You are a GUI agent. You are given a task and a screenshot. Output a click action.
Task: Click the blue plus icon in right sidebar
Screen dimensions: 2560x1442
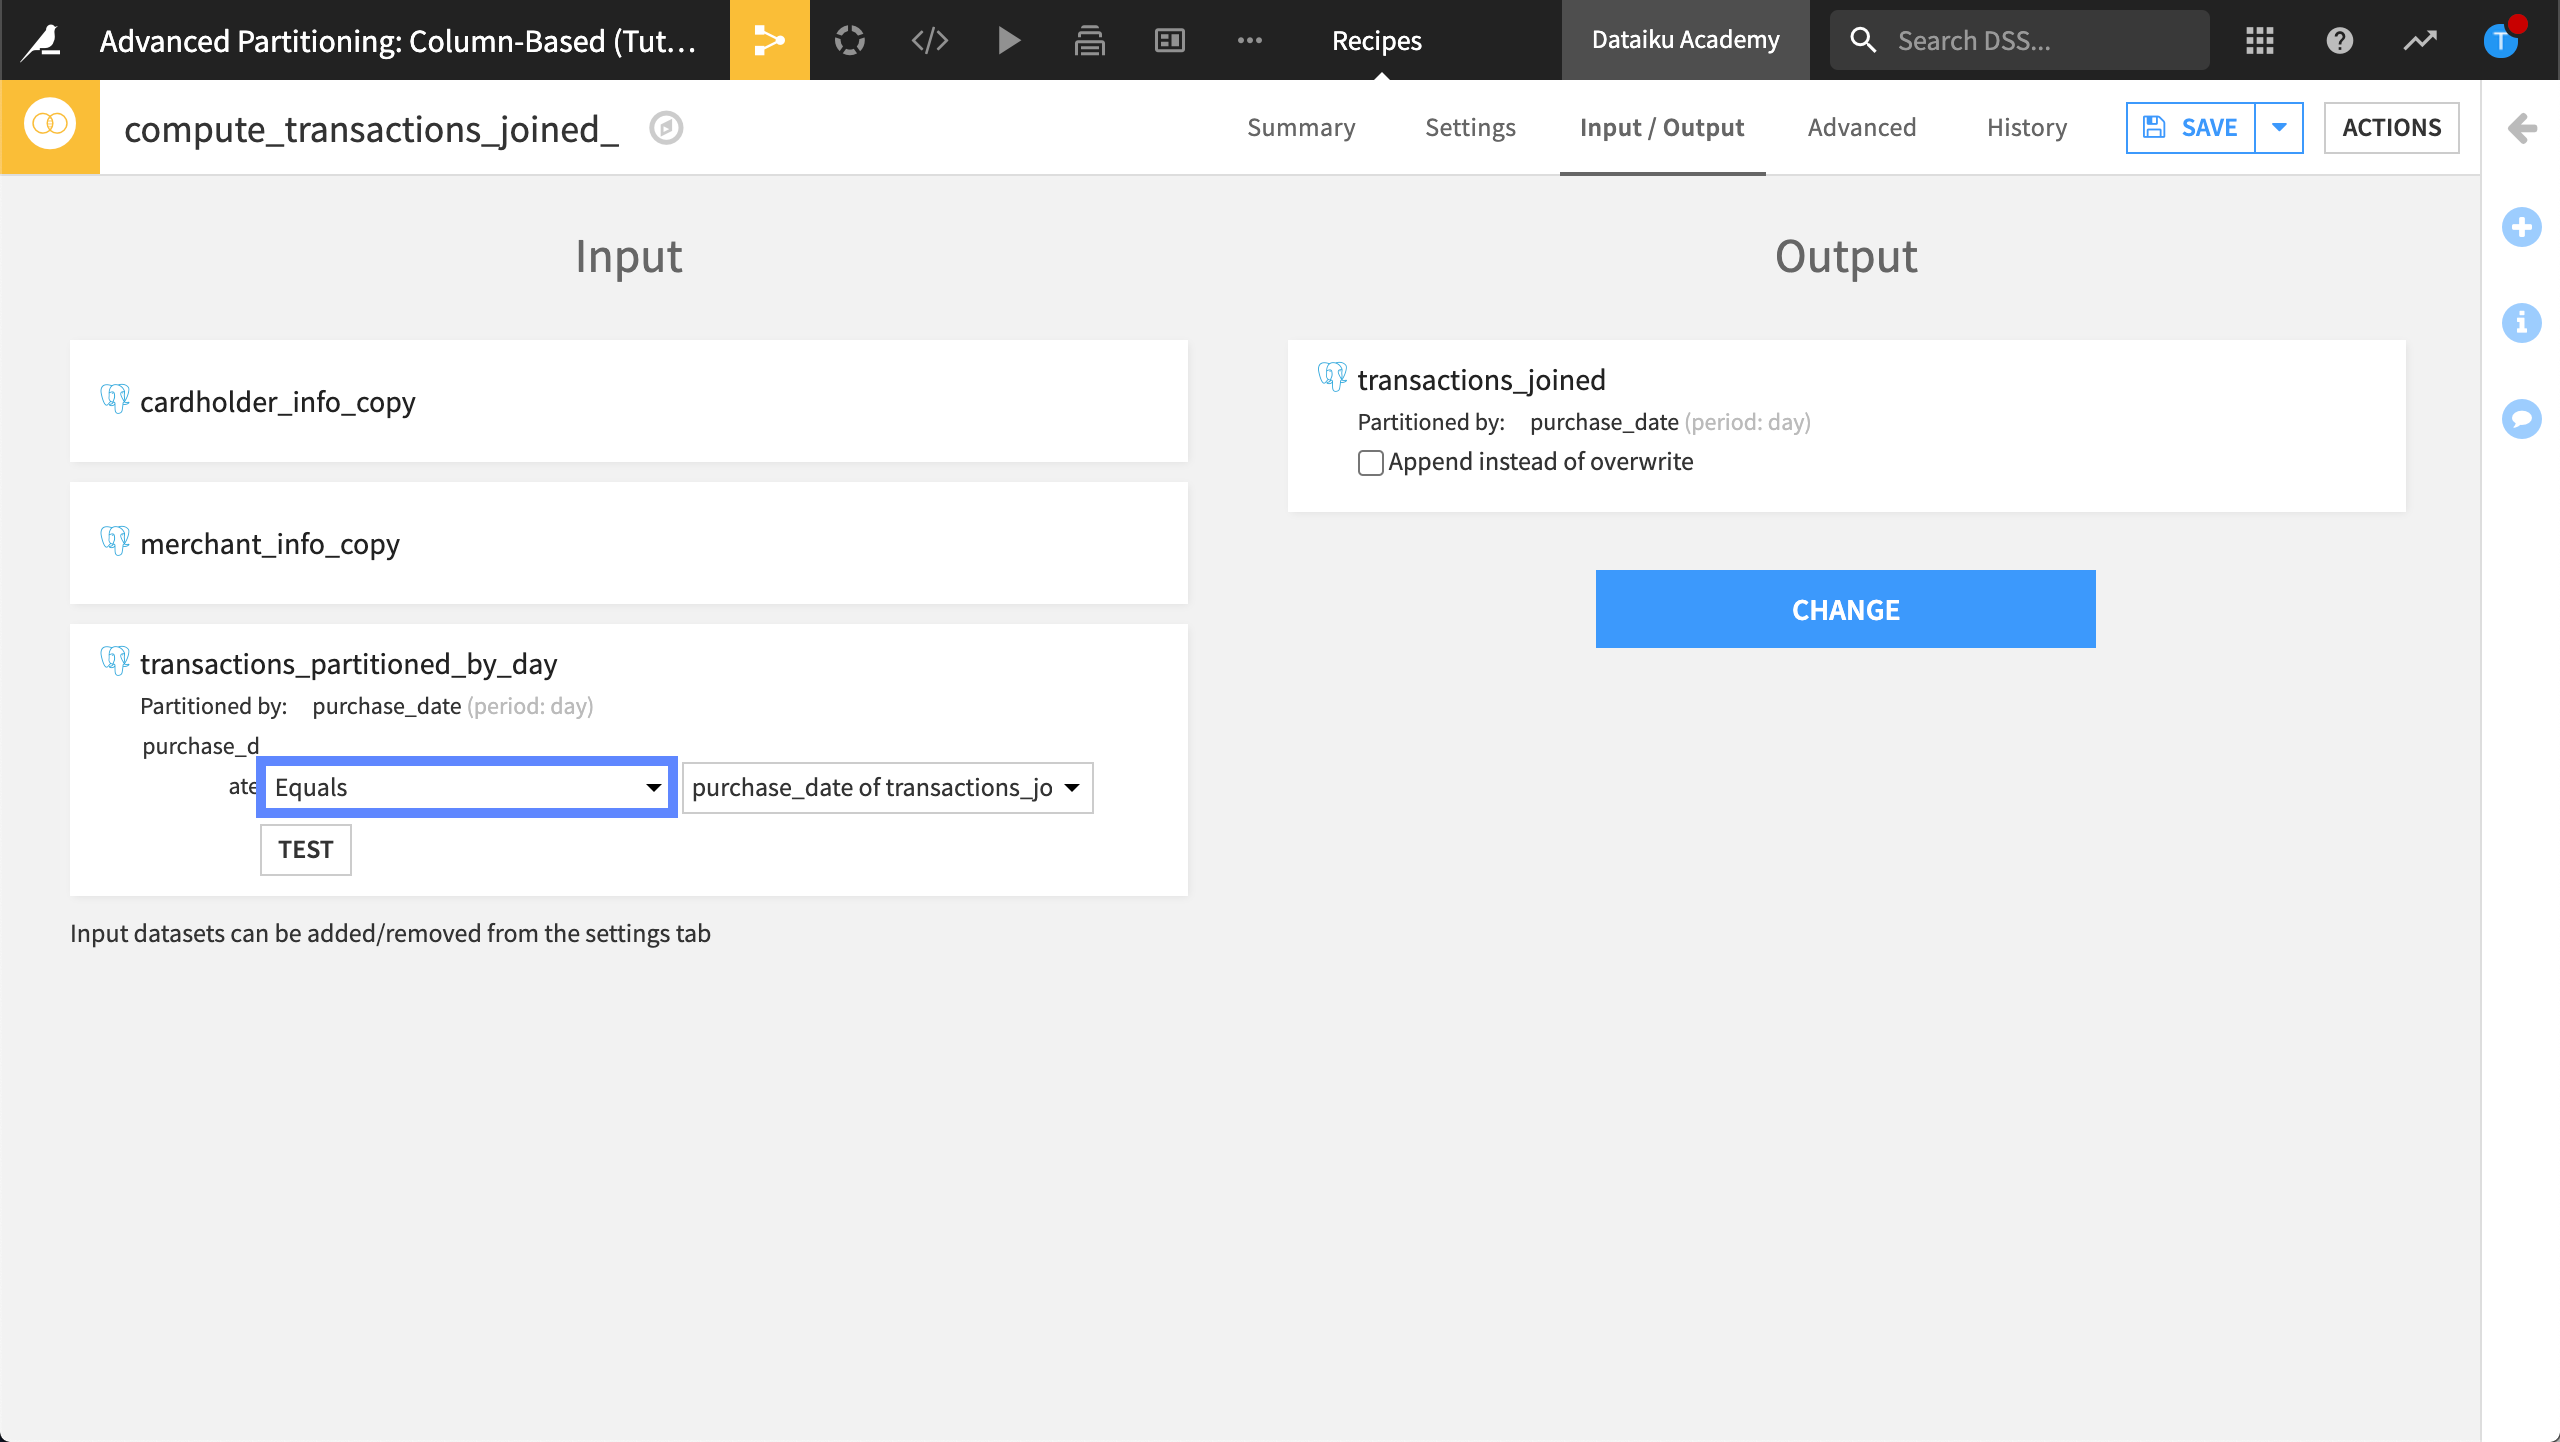(2521, 227)
